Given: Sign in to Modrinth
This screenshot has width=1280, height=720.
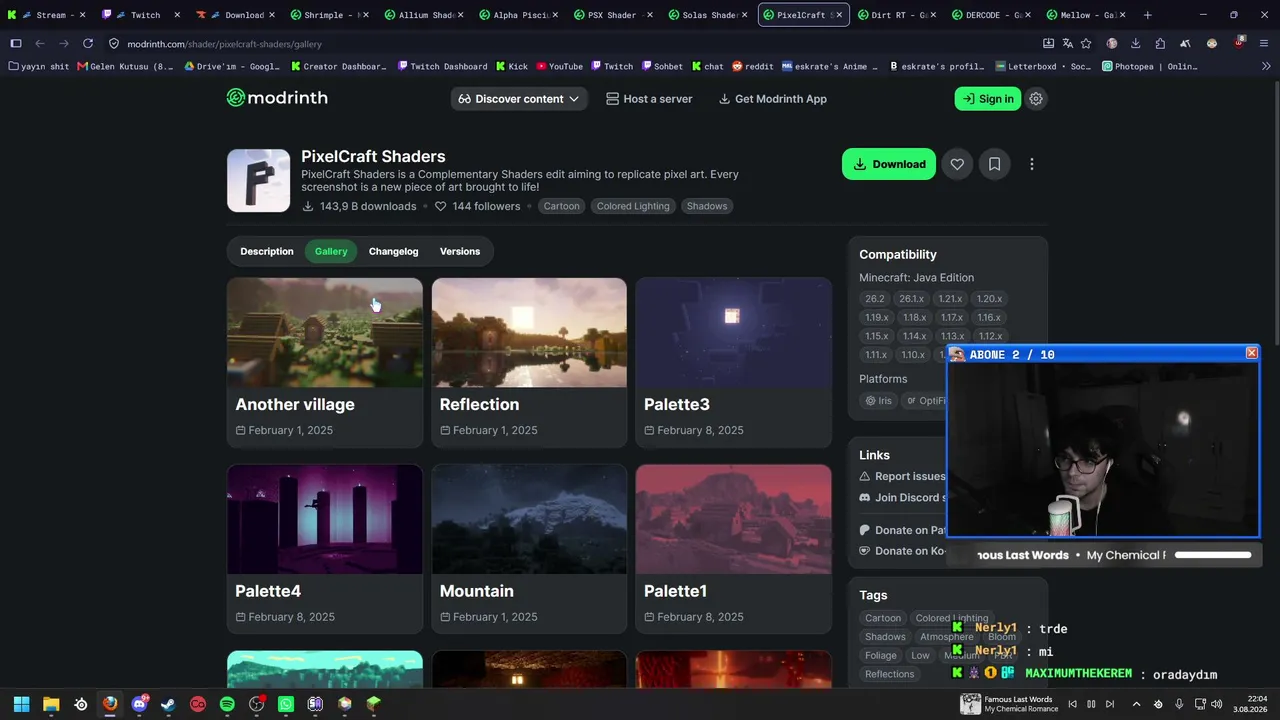Looking at the screenshot, I should [988, 99].
